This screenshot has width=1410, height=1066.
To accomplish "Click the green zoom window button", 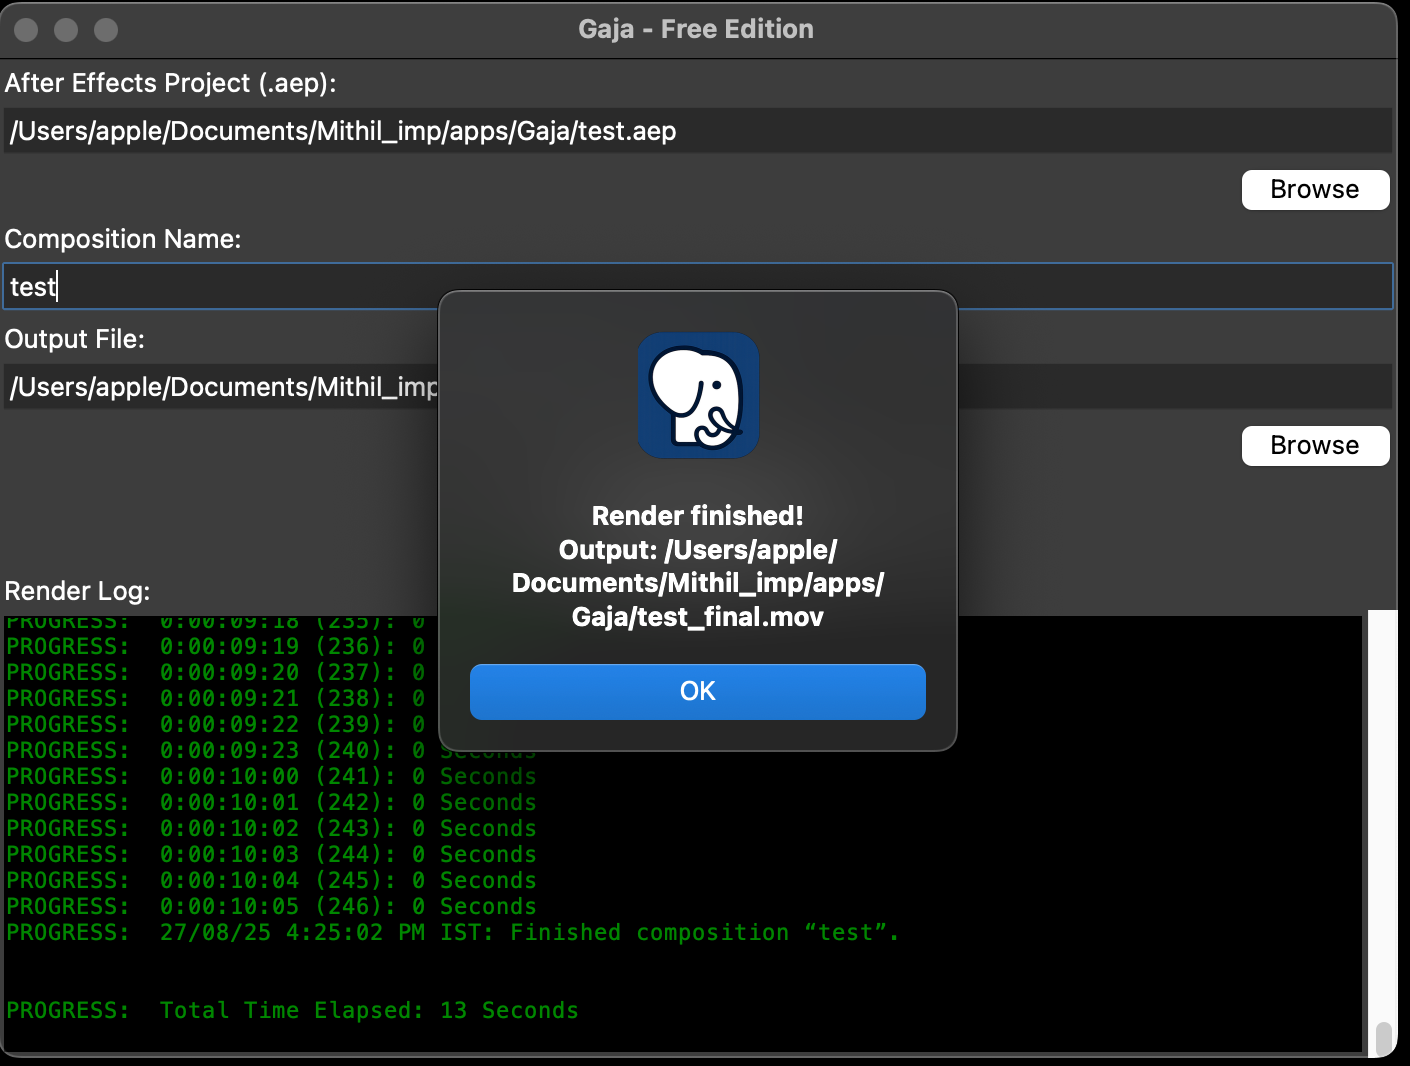I will click(106, 30).
